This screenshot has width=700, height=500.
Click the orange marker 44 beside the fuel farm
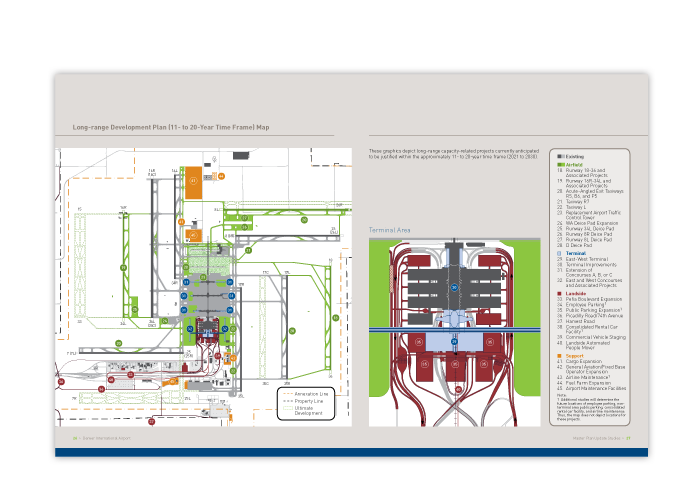[221, 176]
